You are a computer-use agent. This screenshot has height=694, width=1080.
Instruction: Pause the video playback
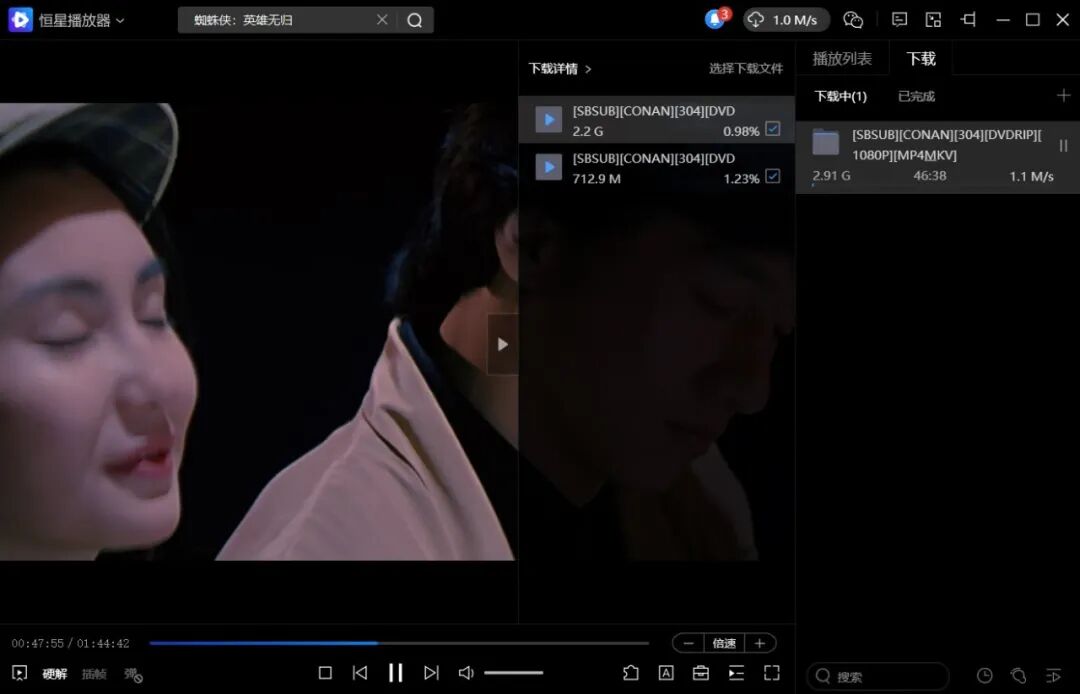(395, 673)
